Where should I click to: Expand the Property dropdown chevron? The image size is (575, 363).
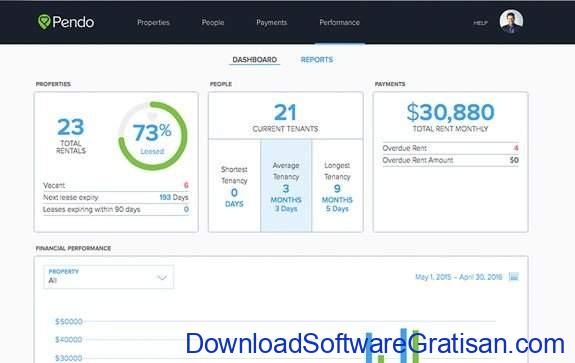[162, 277]
